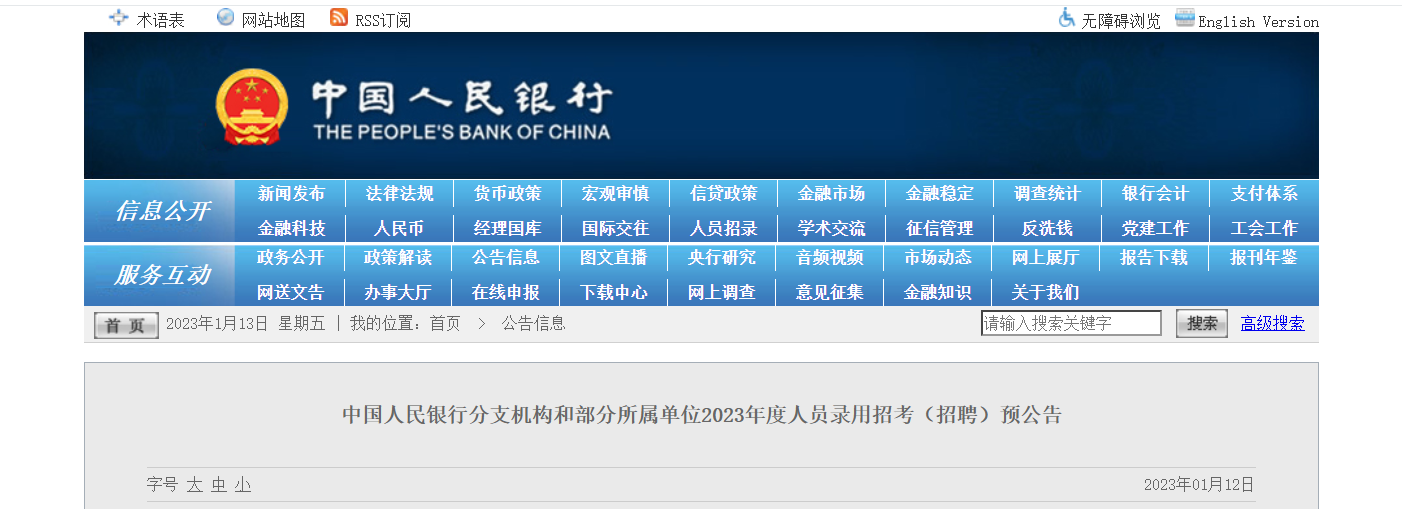1402x509 pixels.
Task: Go to 党建工作 section
Action: click(1155, 228)
